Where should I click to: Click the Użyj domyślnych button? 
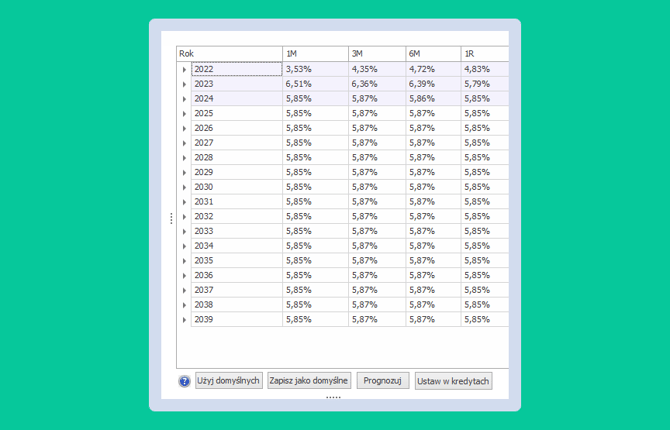pos(229,380)
